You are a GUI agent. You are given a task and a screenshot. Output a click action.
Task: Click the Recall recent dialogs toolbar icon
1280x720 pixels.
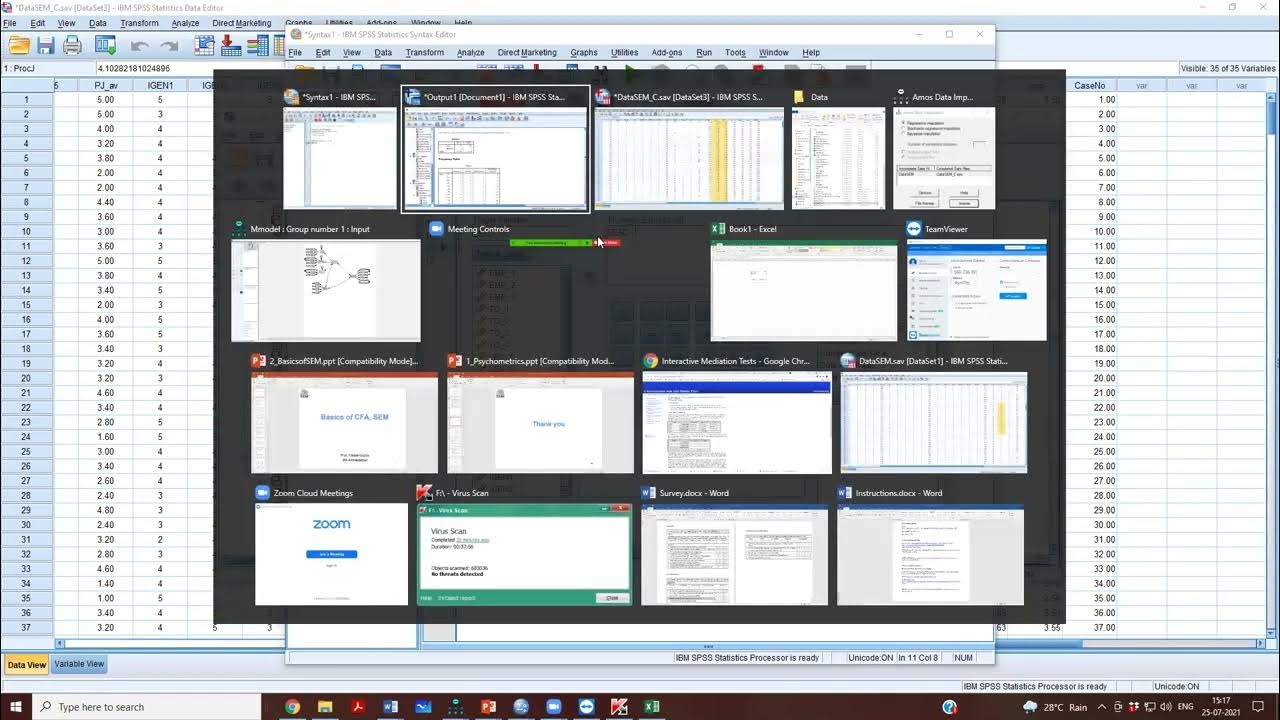pyautogui.click(x=105, y=45)
